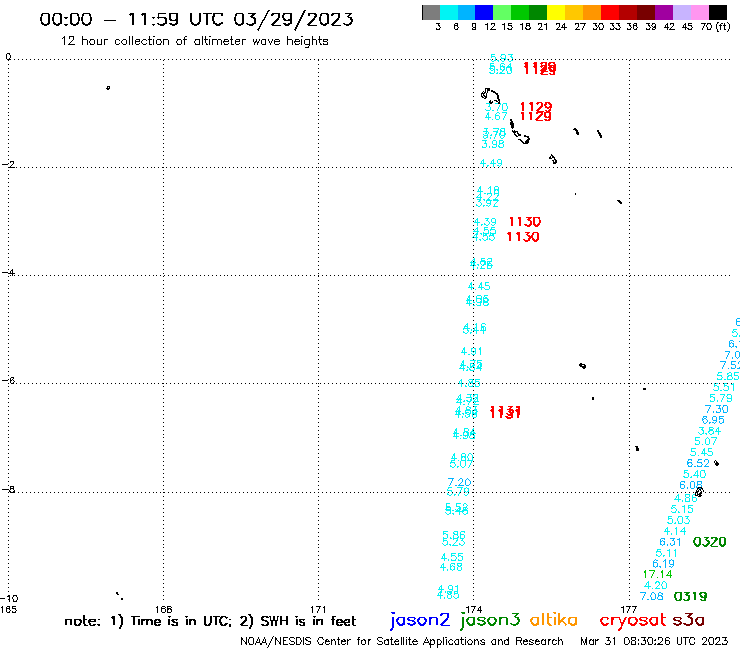
Task: Click the 6.19 wave height value
Action: point(664,564)
